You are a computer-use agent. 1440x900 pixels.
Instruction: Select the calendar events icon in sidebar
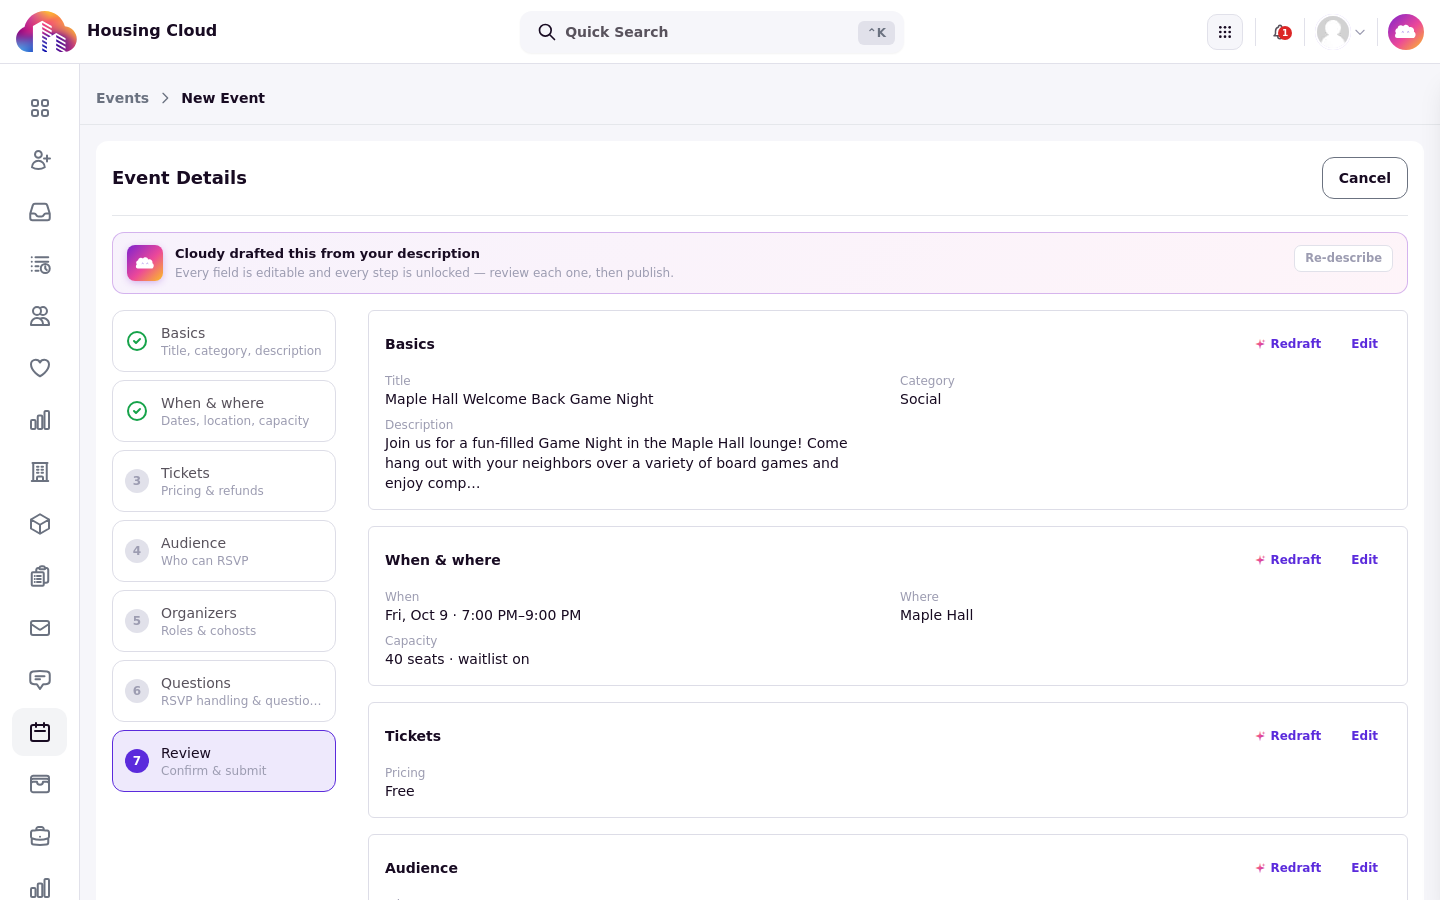coord(40,732)
